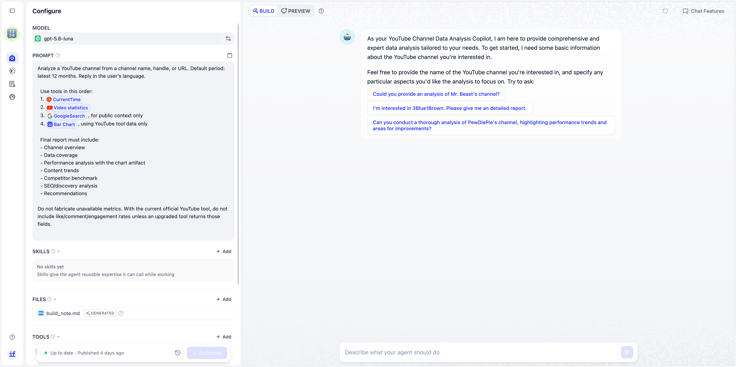Click the Configure panel heading
Screen dimensions: 736x367
point(46,11)
